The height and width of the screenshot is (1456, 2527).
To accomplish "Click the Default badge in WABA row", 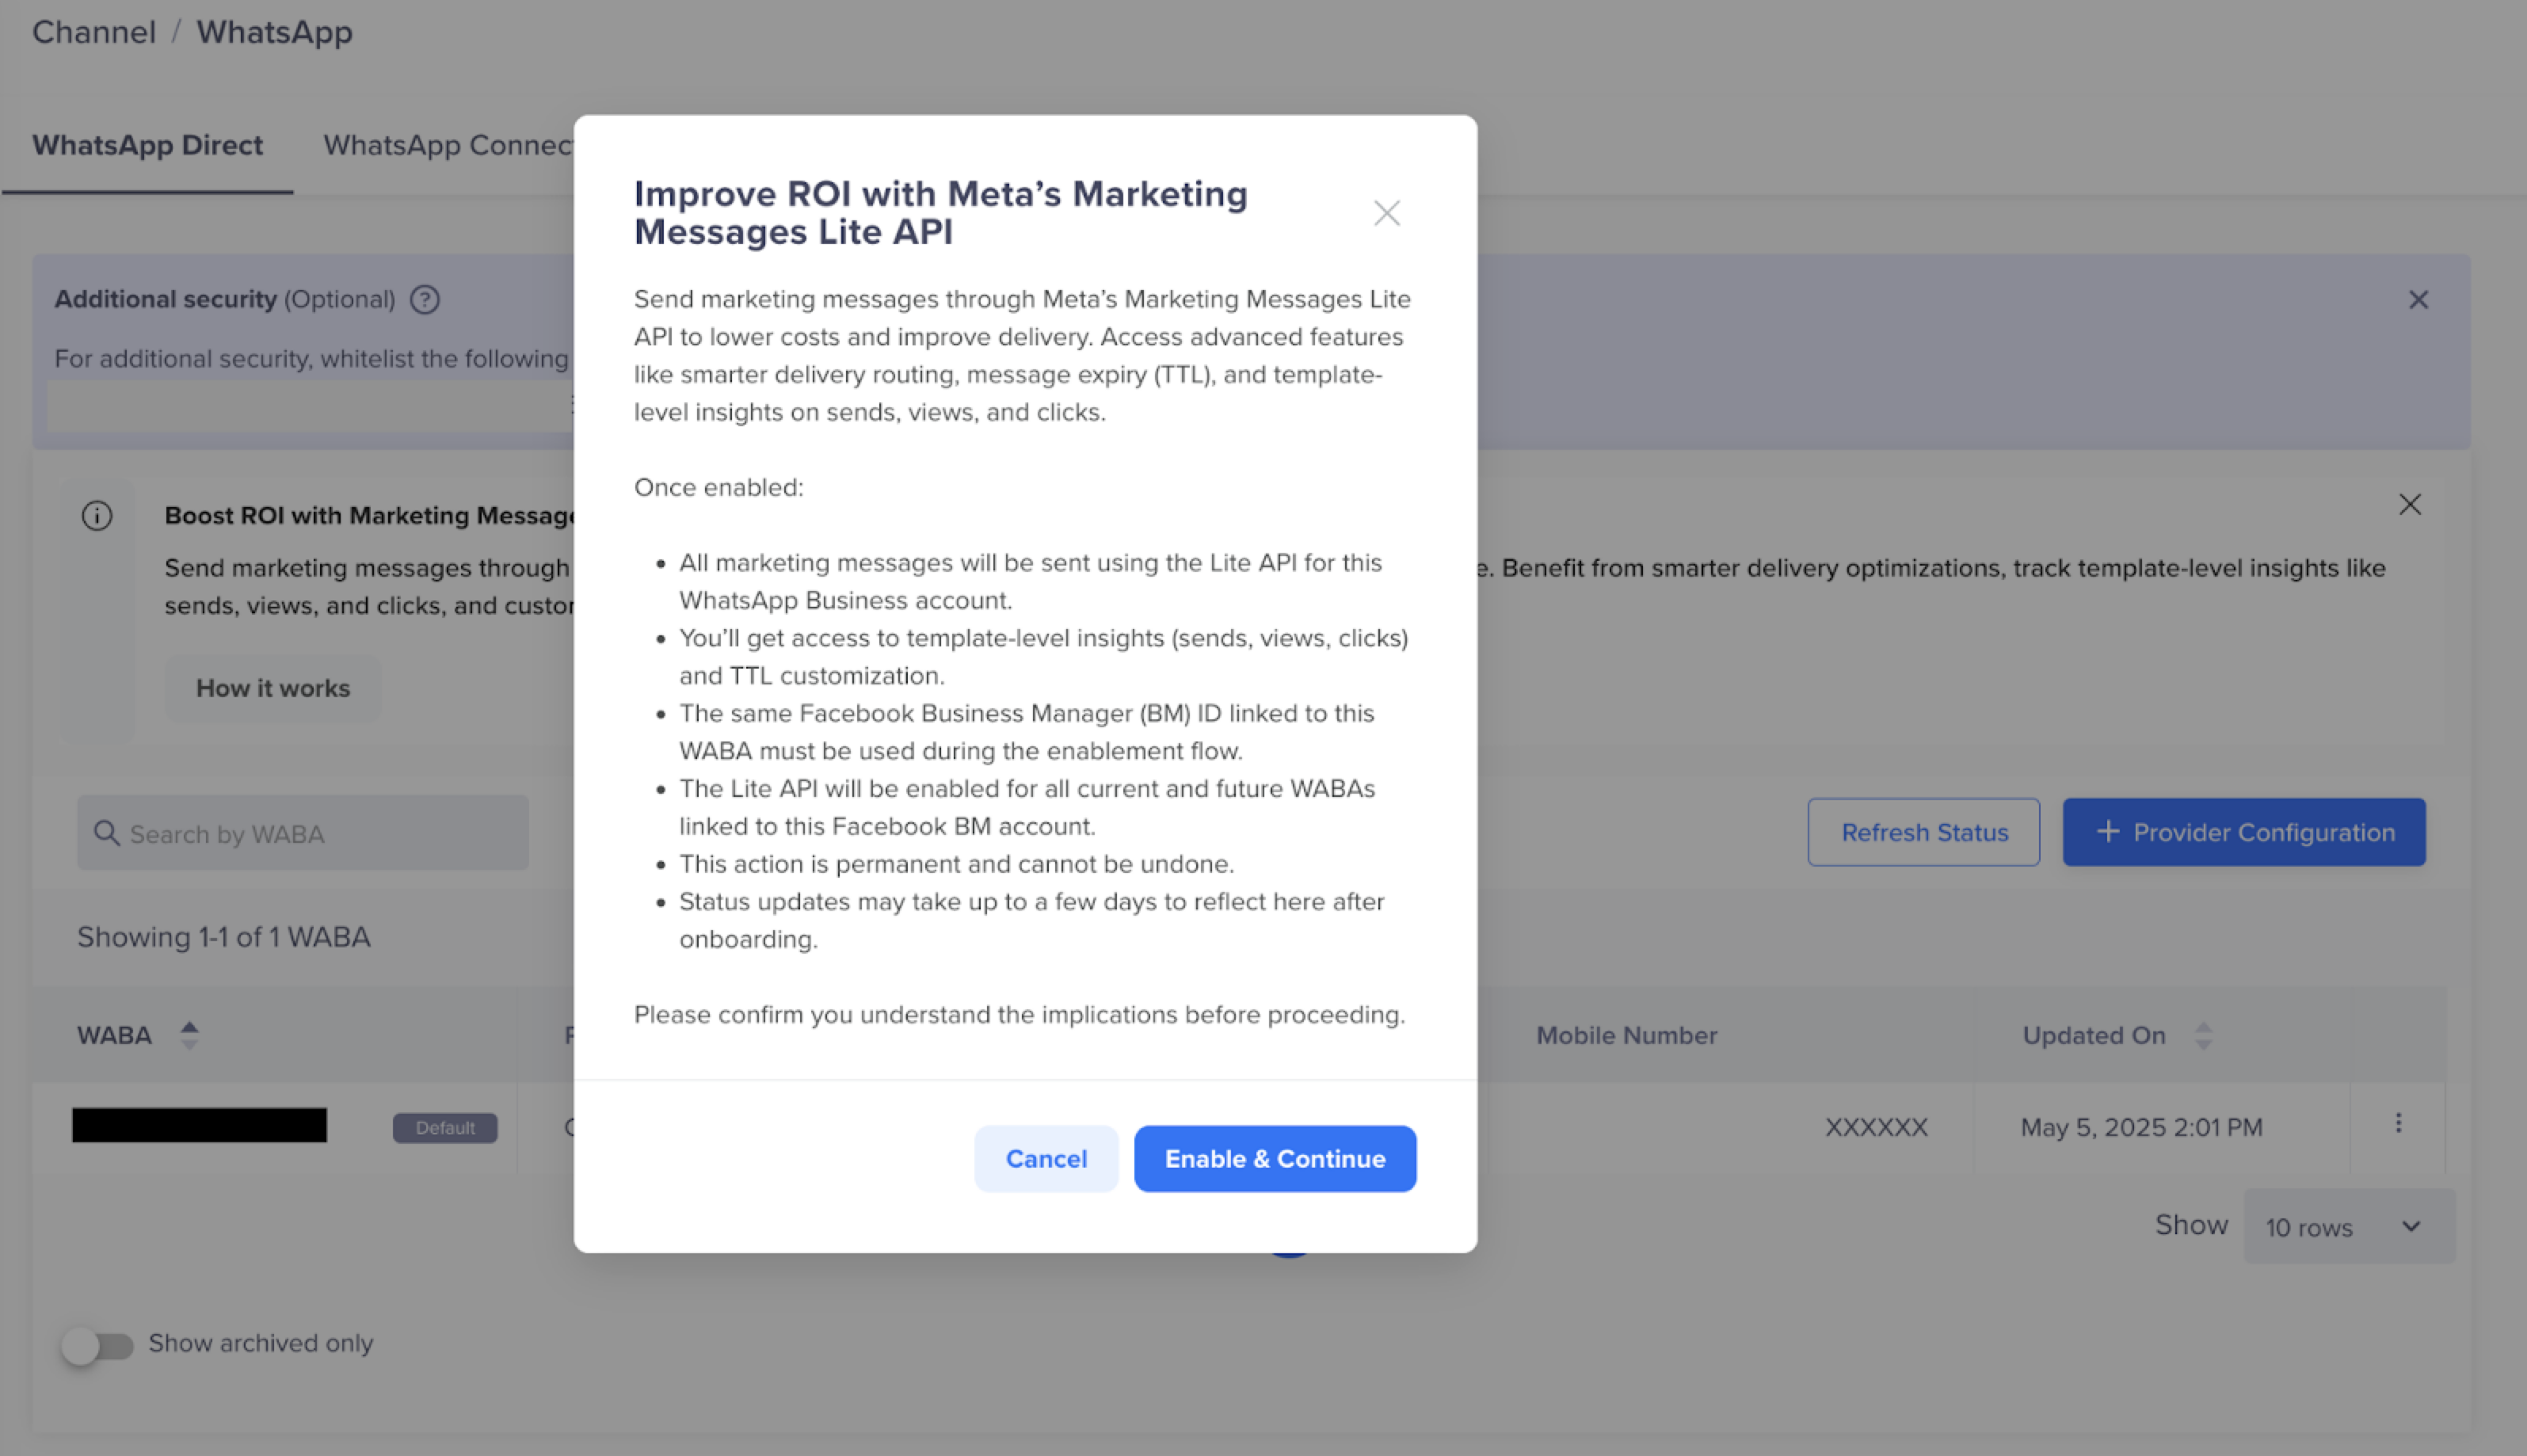I will click(x=445, y=1128).
